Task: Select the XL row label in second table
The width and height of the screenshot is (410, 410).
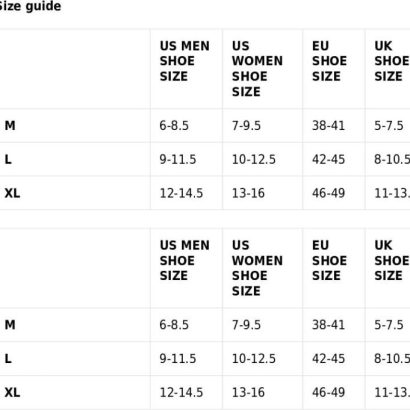Action: coord(12,392)
